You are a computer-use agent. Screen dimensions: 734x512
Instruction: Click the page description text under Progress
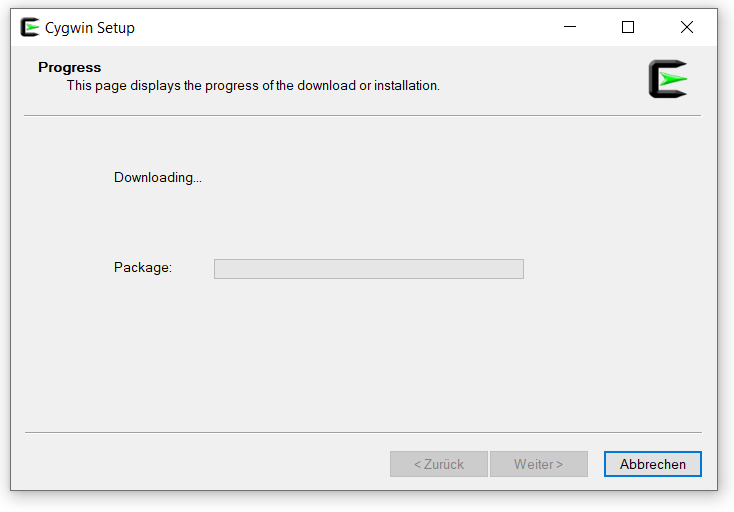[x=253, y=86]
